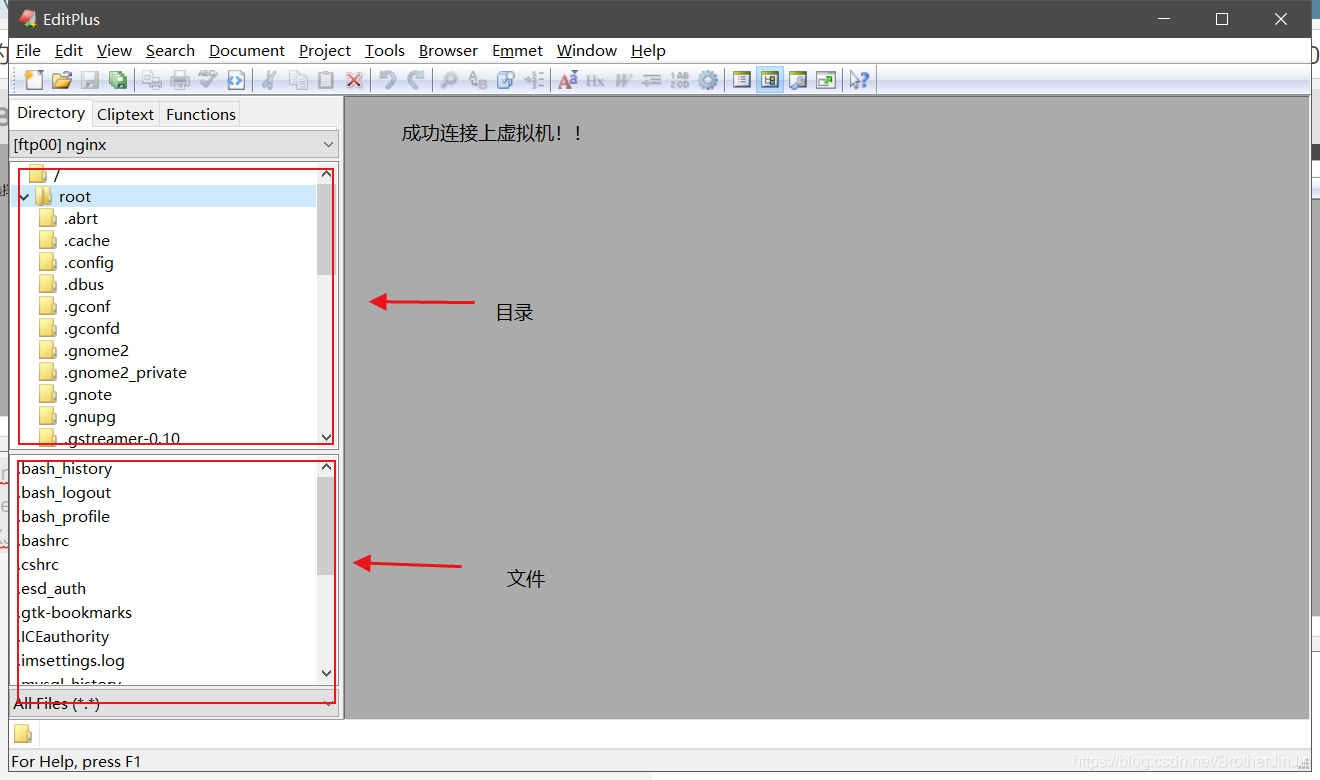Click the Print toolbar icon

tap(180, 80)
